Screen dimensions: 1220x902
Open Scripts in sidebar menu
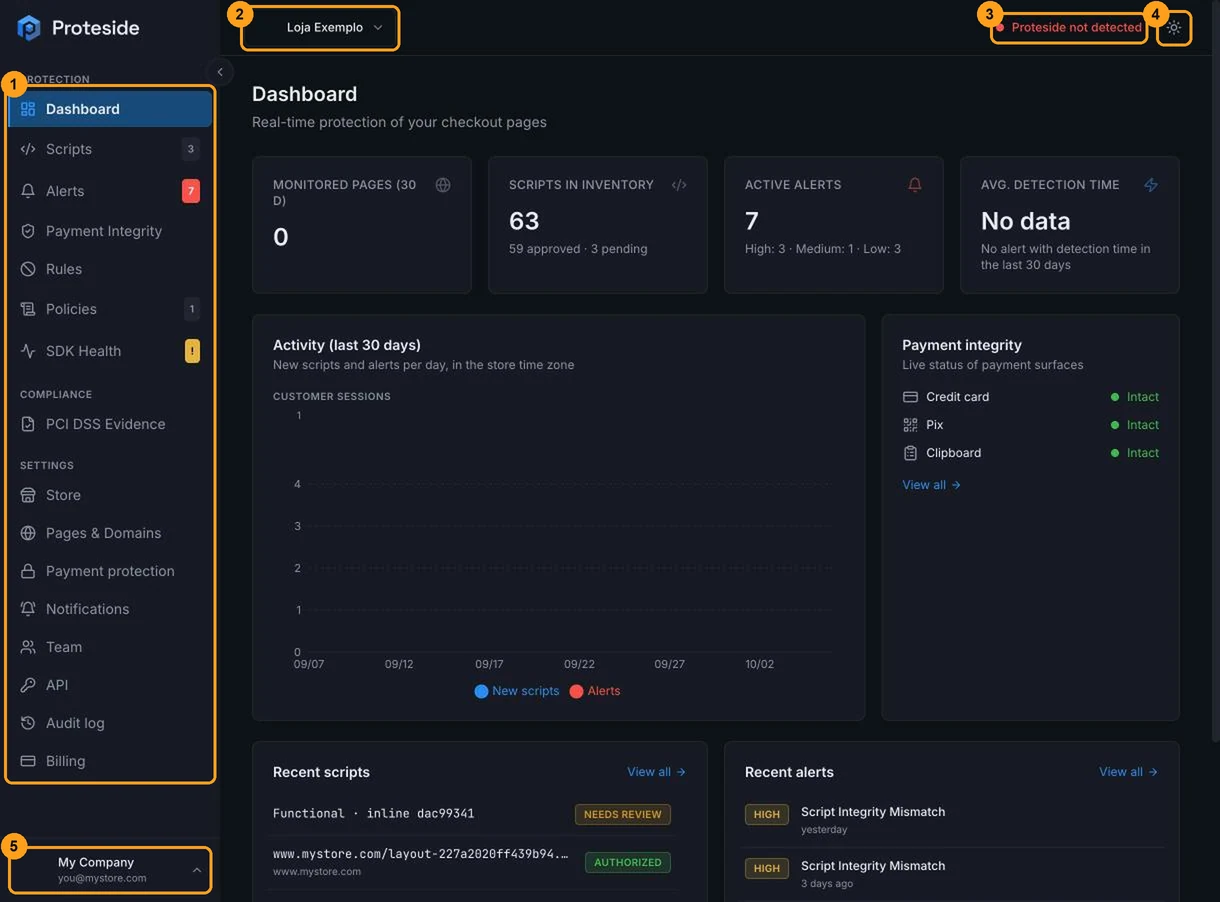coord(110,149)
